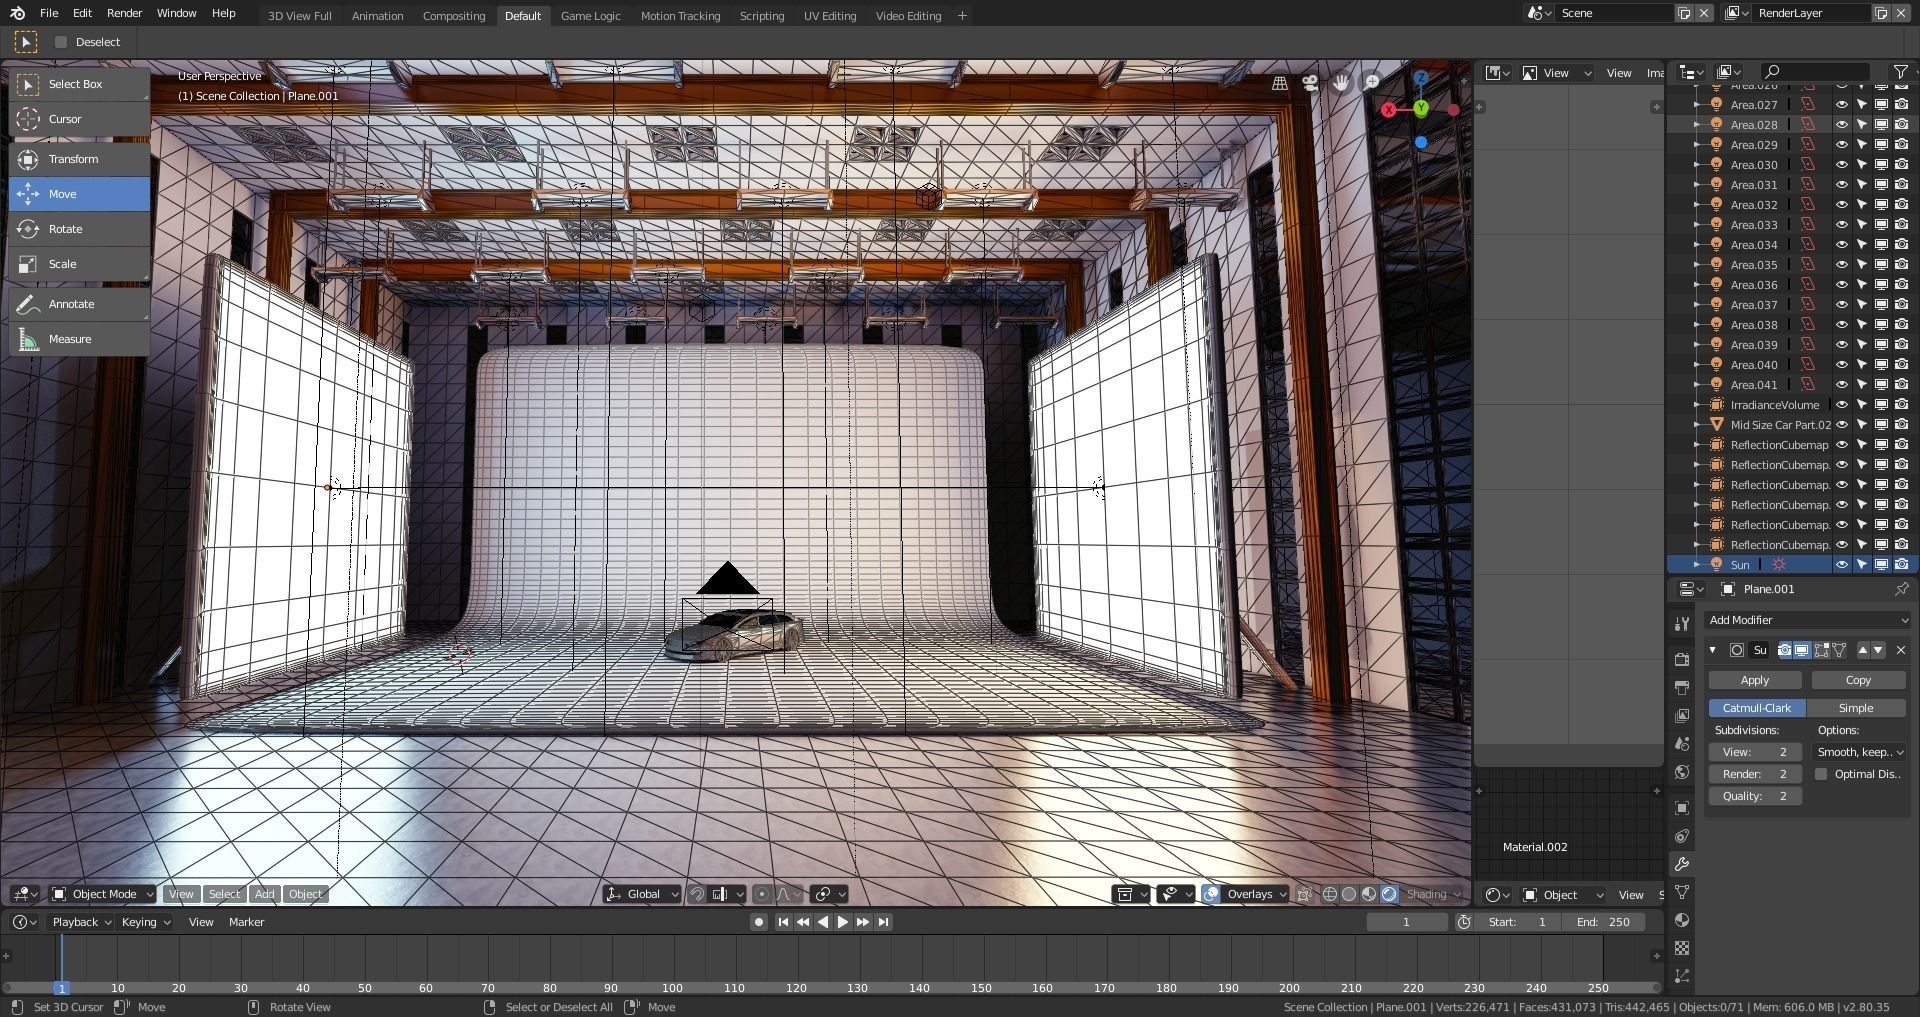Activate the Annotate tool
Screen dimensions: 1920x1017
(79, 304)
